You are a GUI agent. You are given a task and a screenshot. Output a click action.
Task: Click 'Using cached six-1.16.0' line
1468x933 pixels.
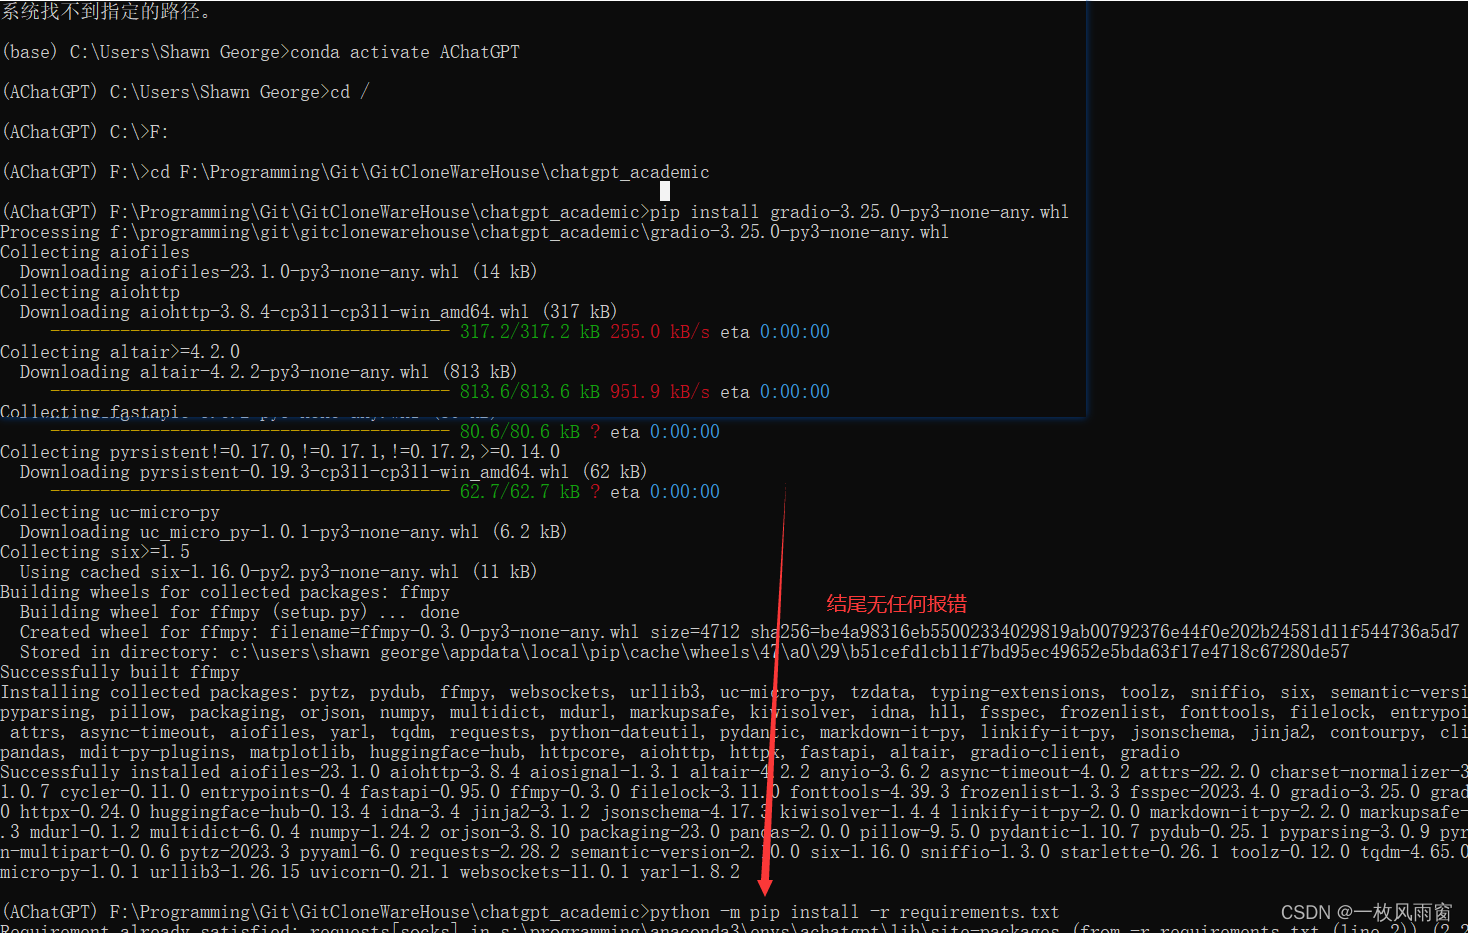279,572
